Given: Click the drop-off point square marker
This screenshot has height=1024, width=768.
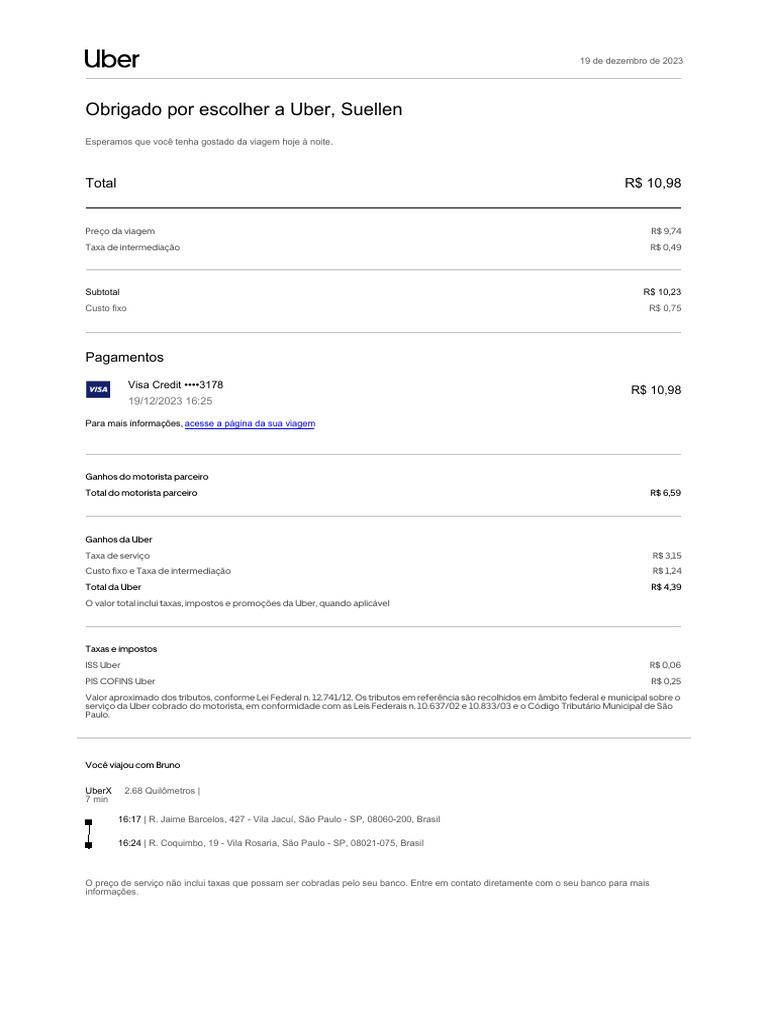Looking at the screenshot, I should 89,845.
